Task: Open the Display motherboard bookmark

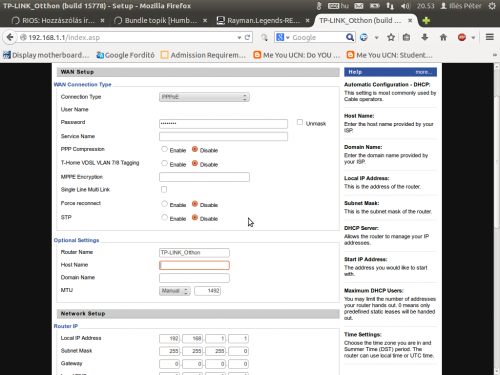Action: (x=46, y=55)
